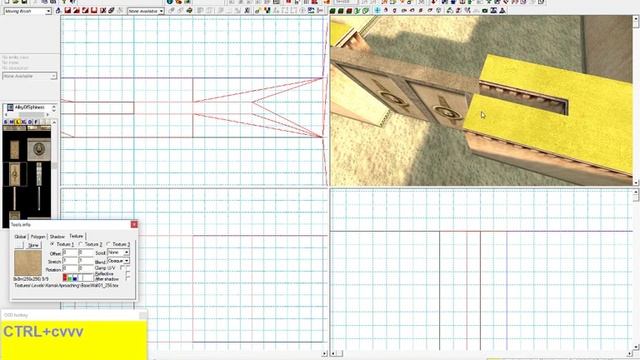640x360 pixels.
Task: Click the black camera-like icon in right toolbar
Action: click(x=485, y=11)
